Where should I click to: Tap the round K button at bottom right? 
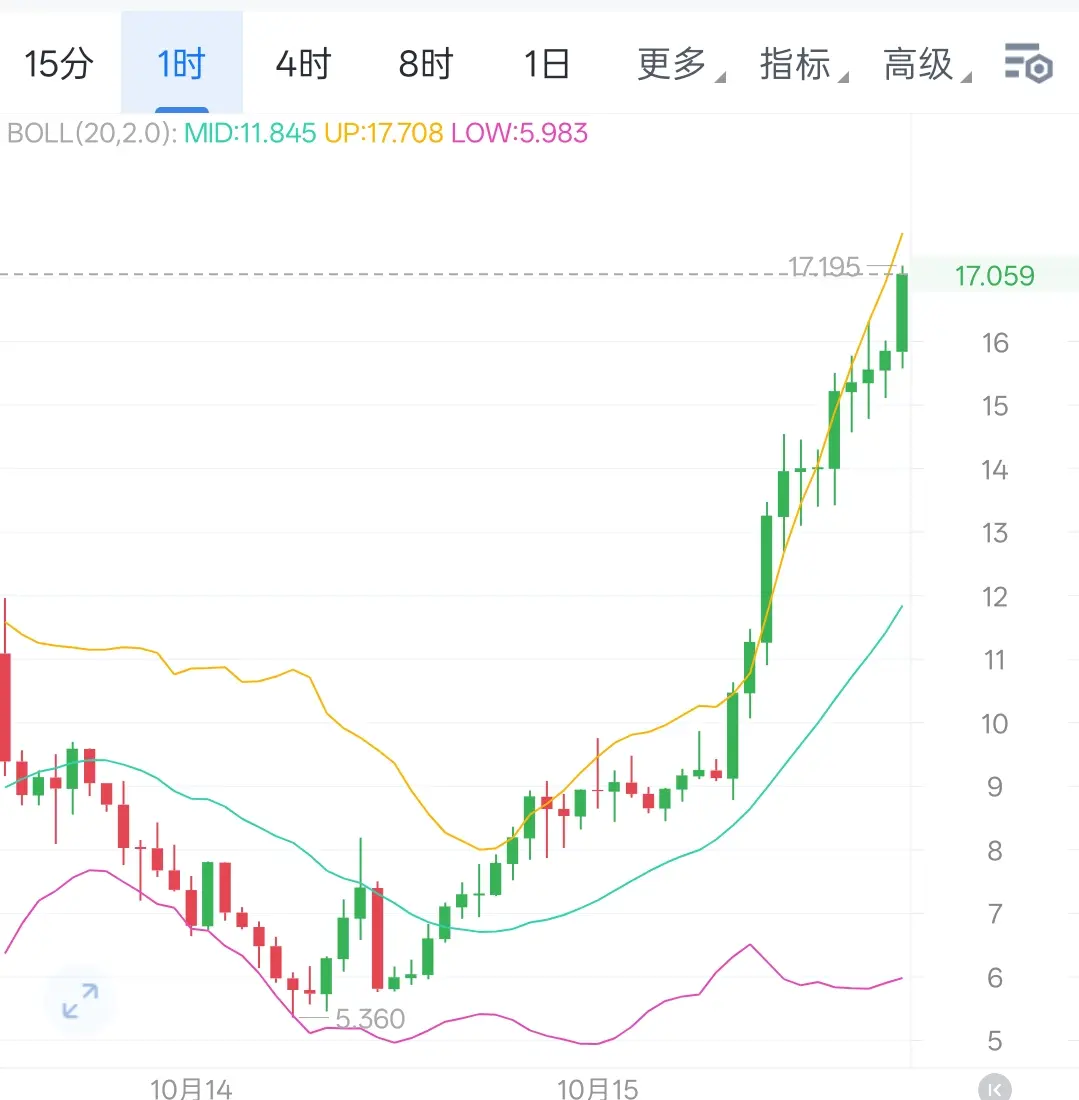pyautogui.click(x=995, y=1088)
